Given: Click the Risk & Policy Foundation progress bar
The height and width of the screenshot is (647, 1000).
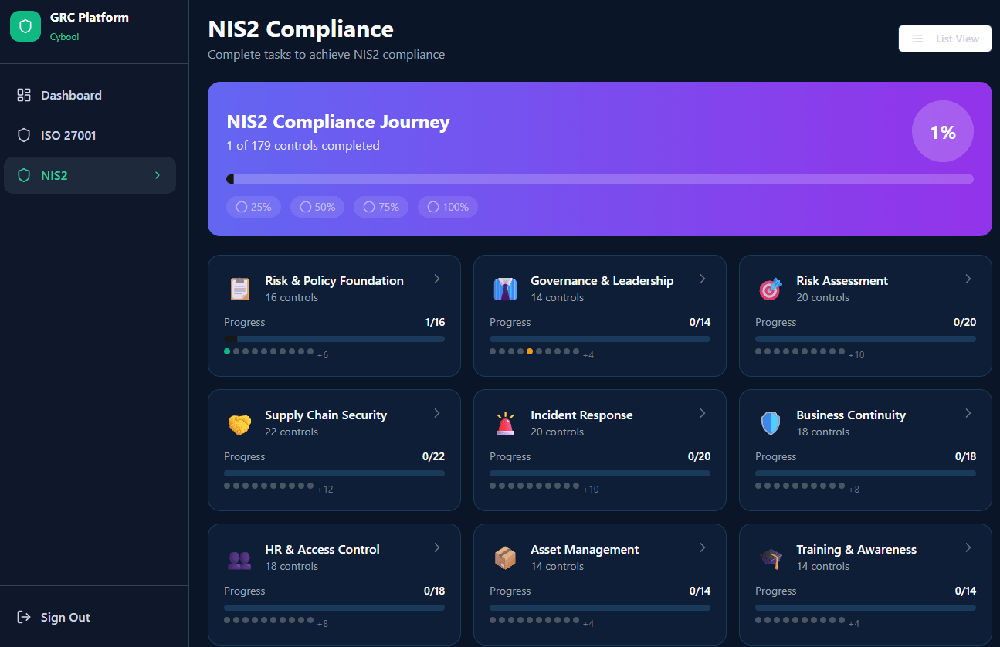Looking at the screenshot, I should click(334, 339).
